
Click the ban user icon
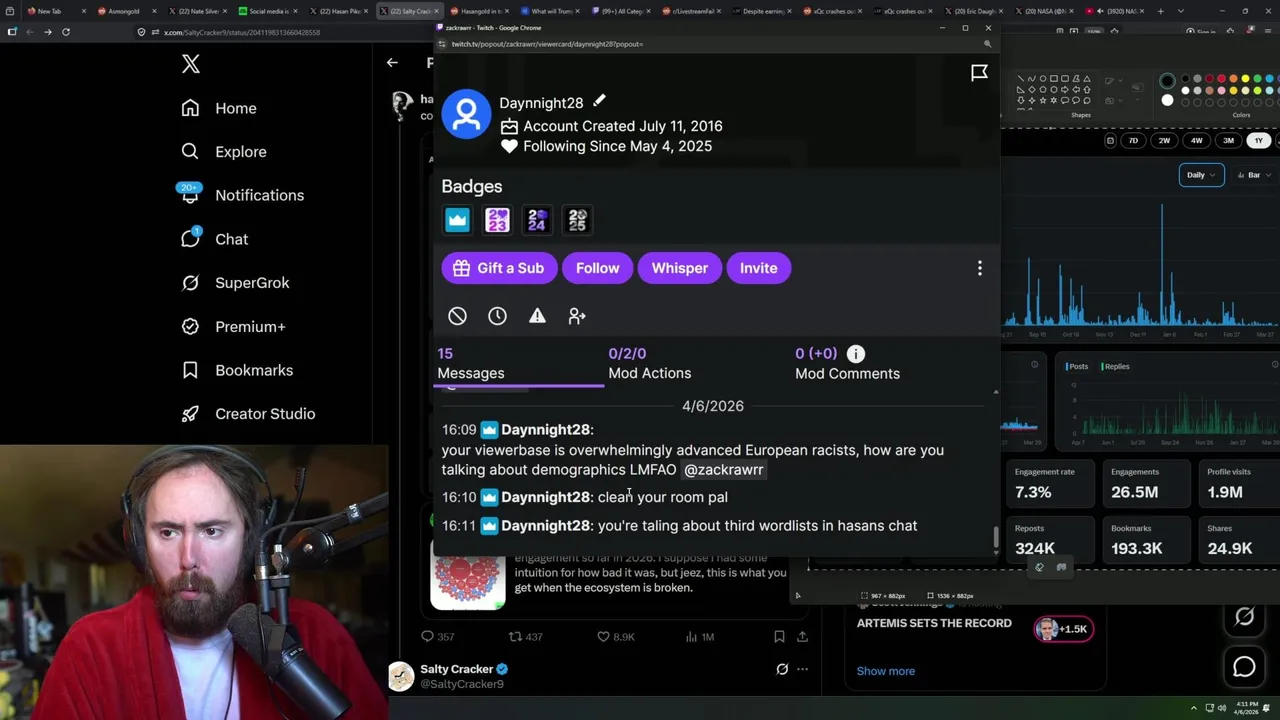[457, 316]
